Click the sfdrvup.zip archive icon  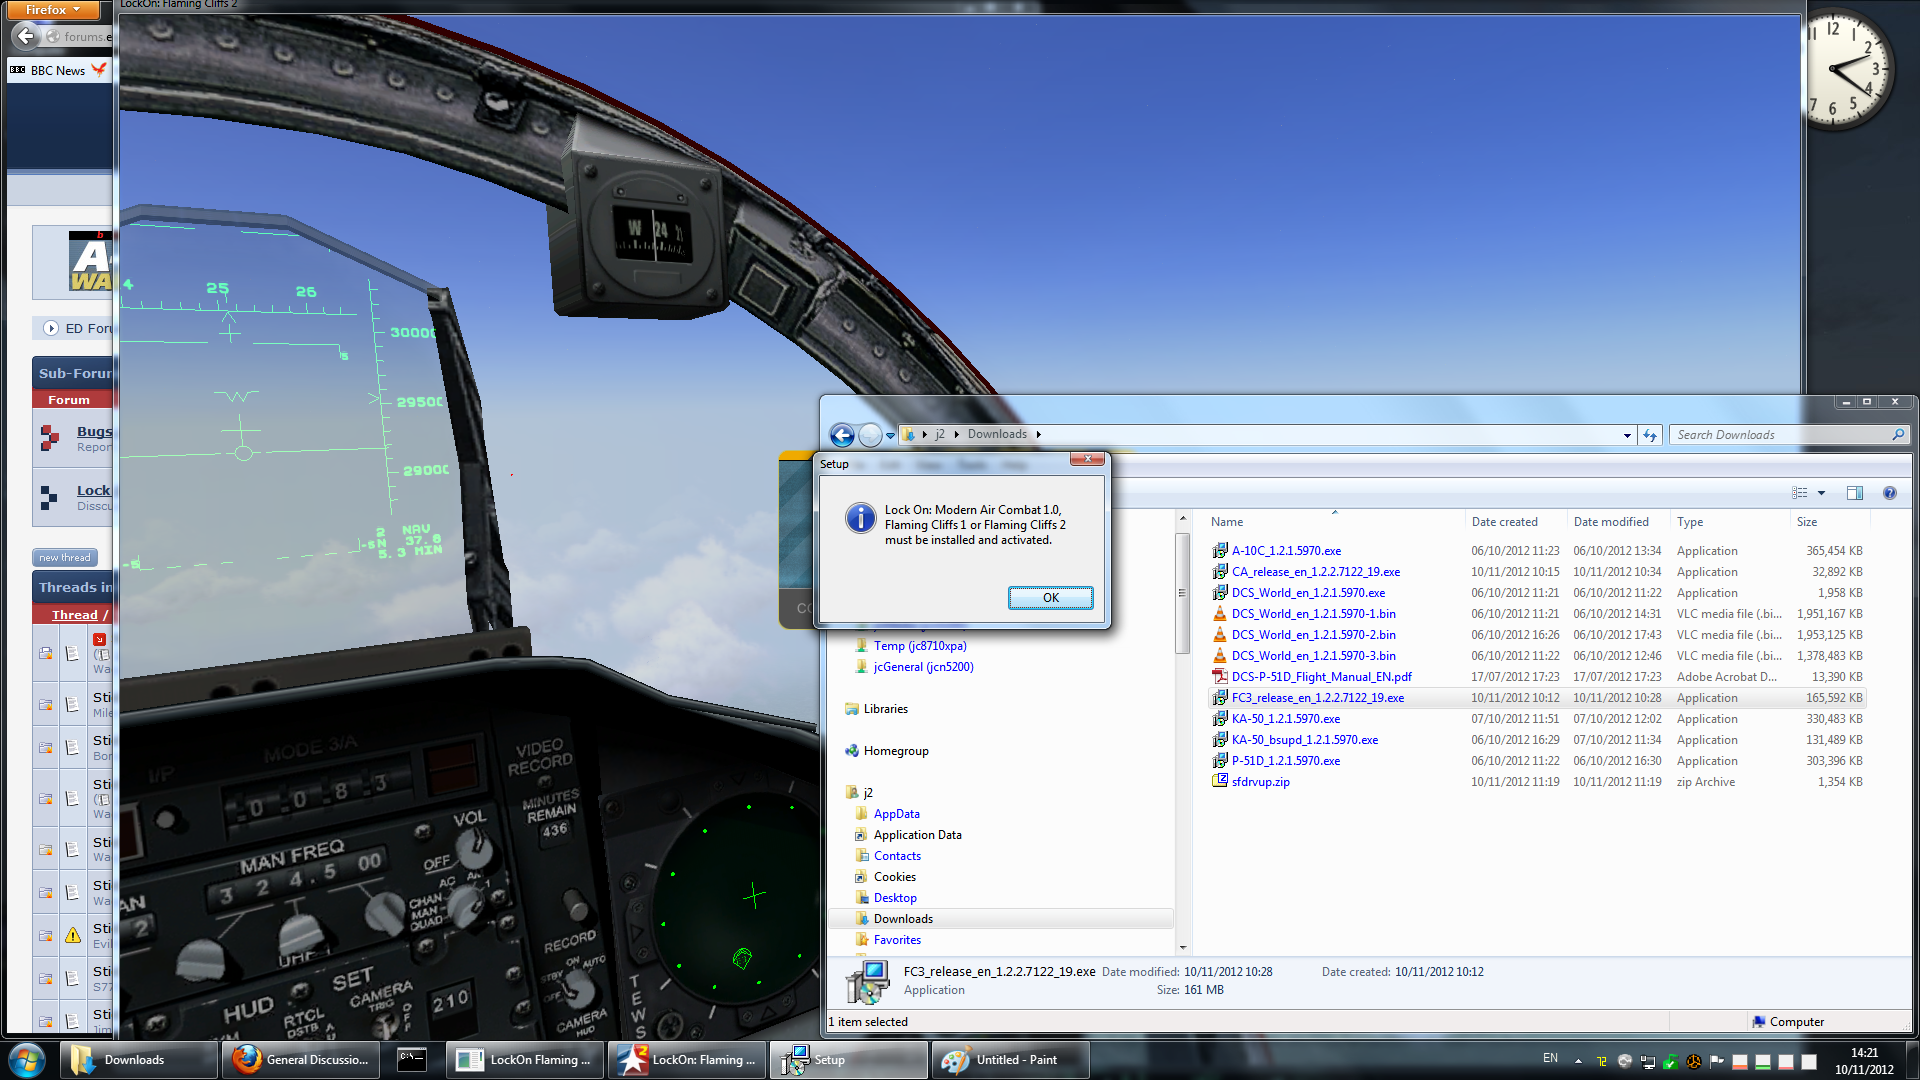point(1220,781)
